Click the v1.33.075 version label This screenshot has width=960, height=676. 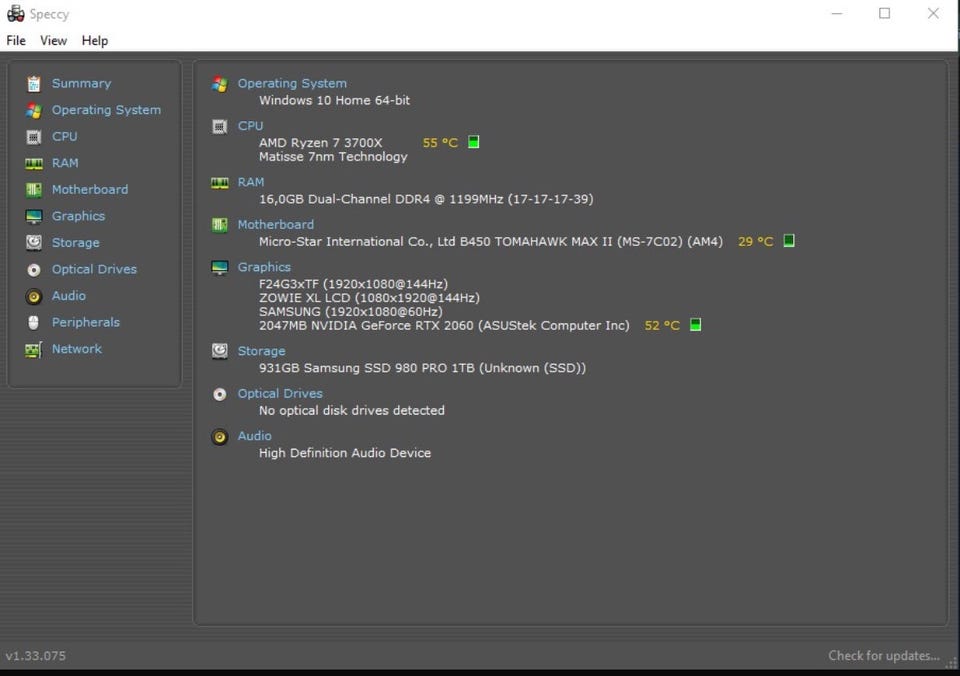36,656
